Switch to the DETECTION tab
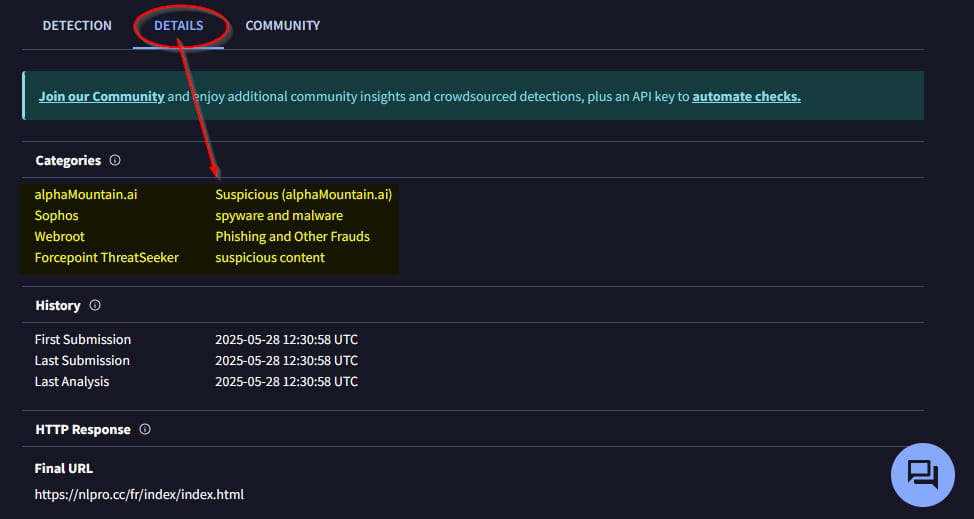Viewport: 974px width, 519px height. [77, 25]
